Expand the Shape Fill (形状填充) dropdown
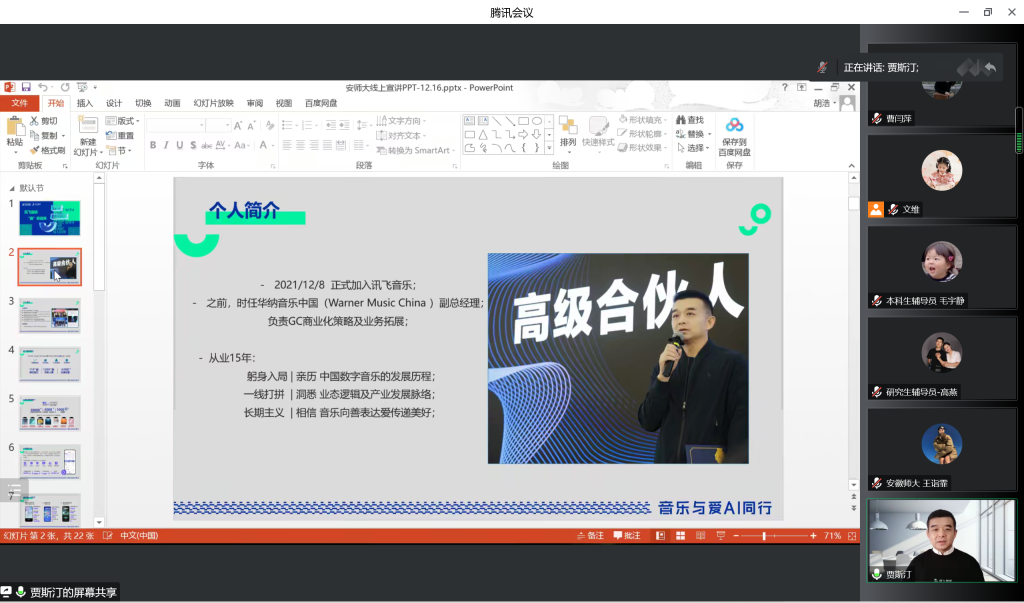Image resolution: width=1024 pixels, height=603 pixels. (x=642, y=120)
